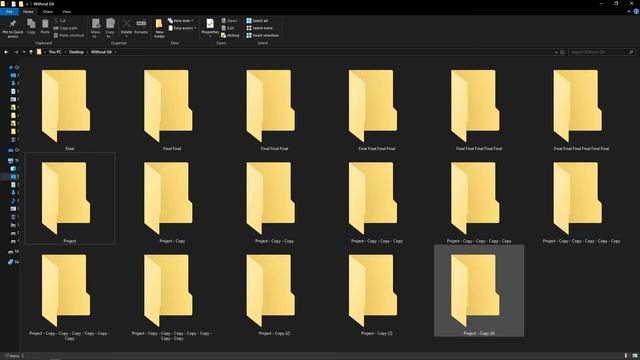Click the Copy button in Clipboard group
This screenshot has width=640, height=360.
[x=31, y=27]
